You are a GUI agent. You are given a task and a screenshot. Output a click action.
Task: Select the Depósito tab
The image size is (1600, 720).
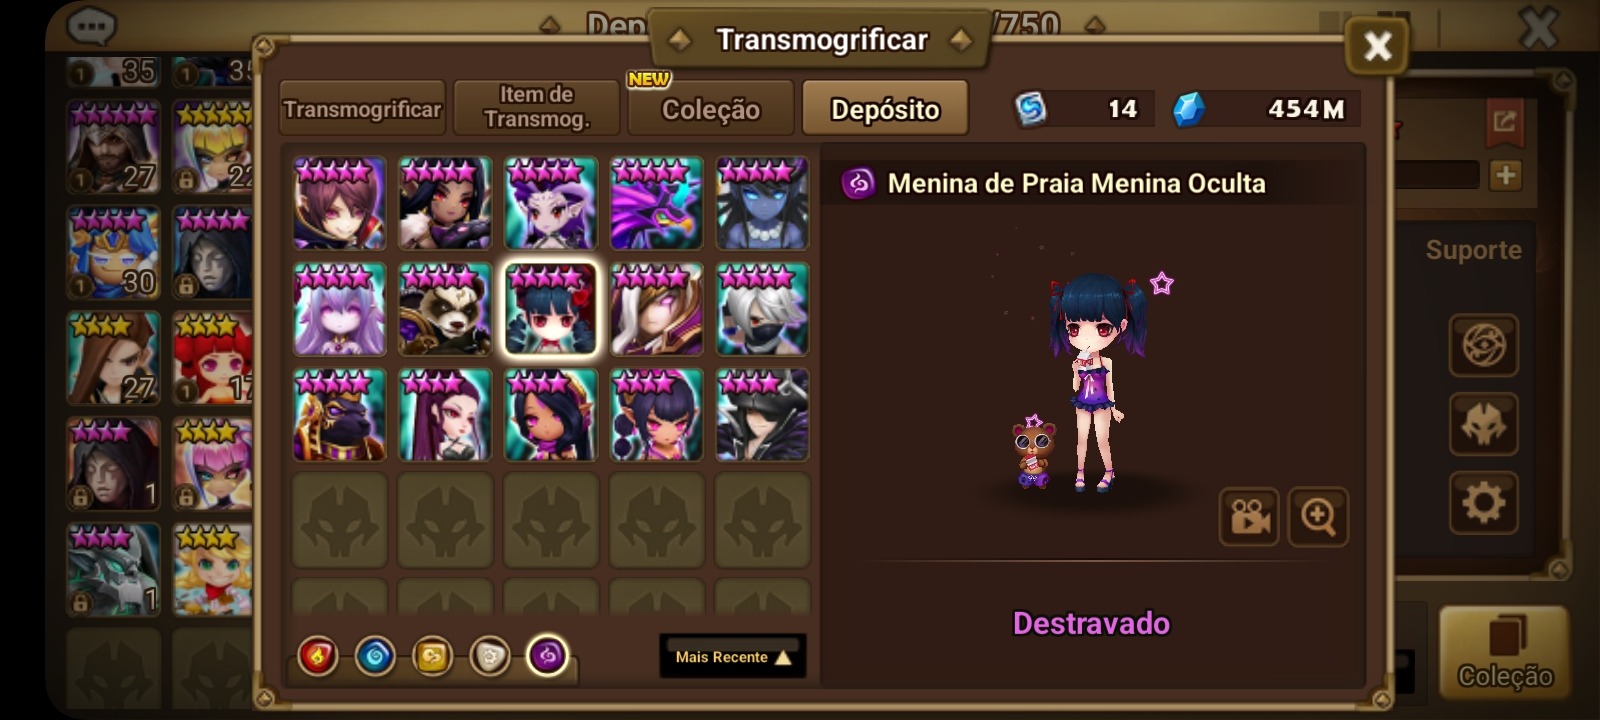885,108
